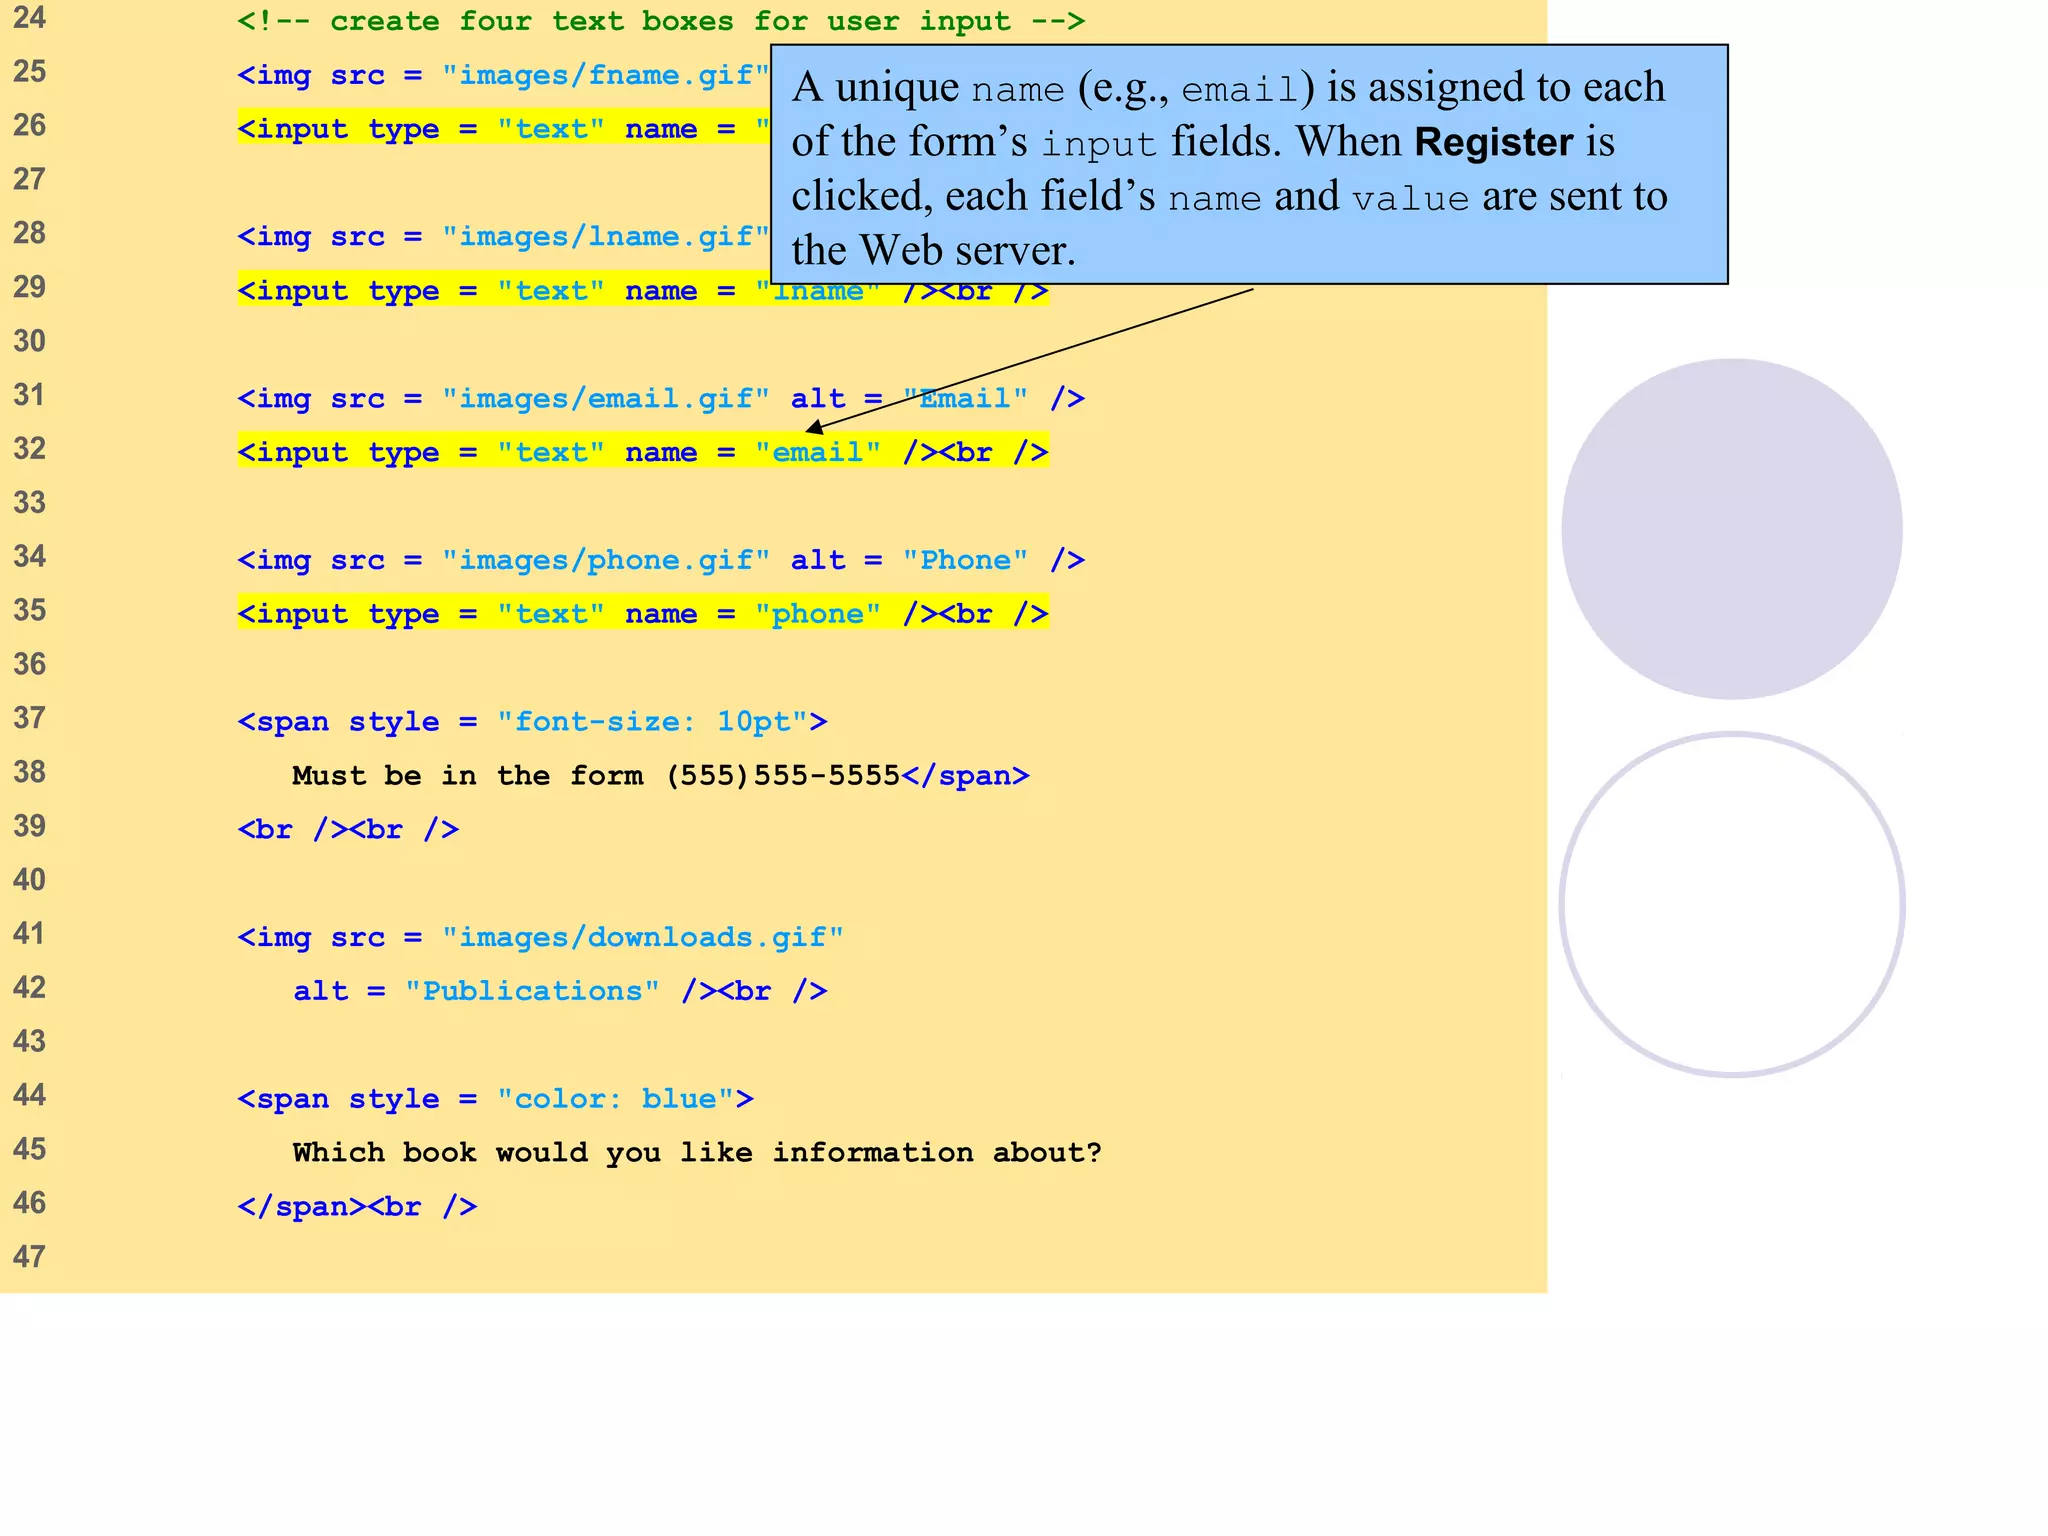Click the alt value "Email"
Image resolution: width=2048 pixels, height=1536 pixels.
click(x=965, y=399)
